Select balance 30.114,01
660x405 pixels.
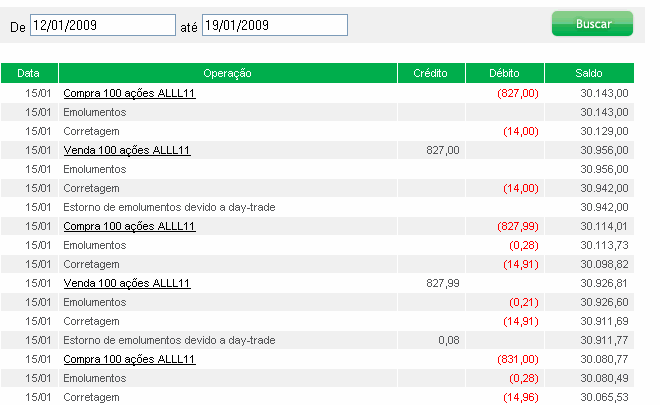coord(604,226)
